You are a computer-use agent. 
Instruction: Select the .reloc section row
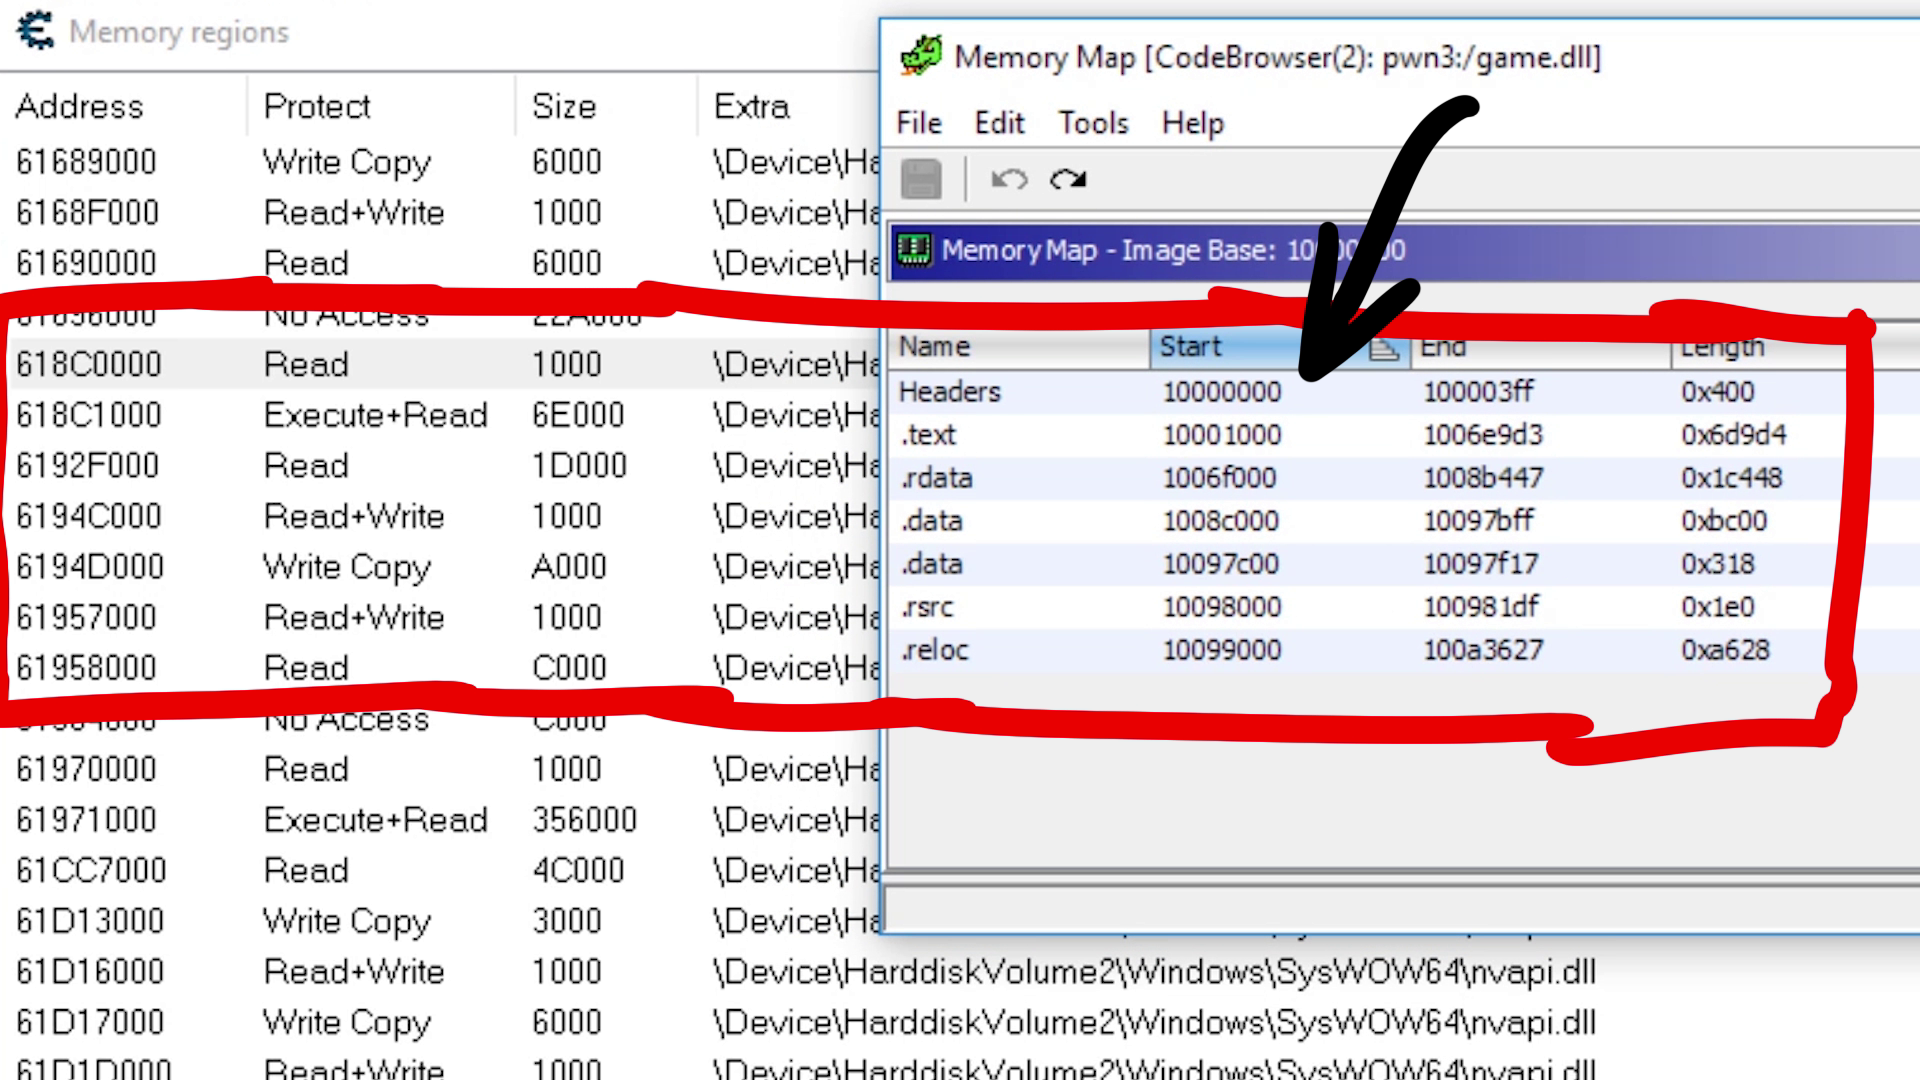(x=1371, y=650)
